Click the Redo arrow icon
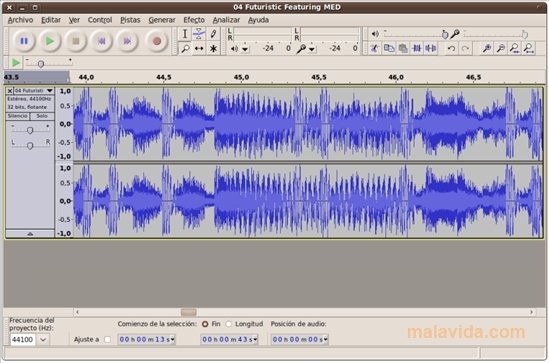The height and width of the screenshot is (363, 549). (x=465, y=48)
